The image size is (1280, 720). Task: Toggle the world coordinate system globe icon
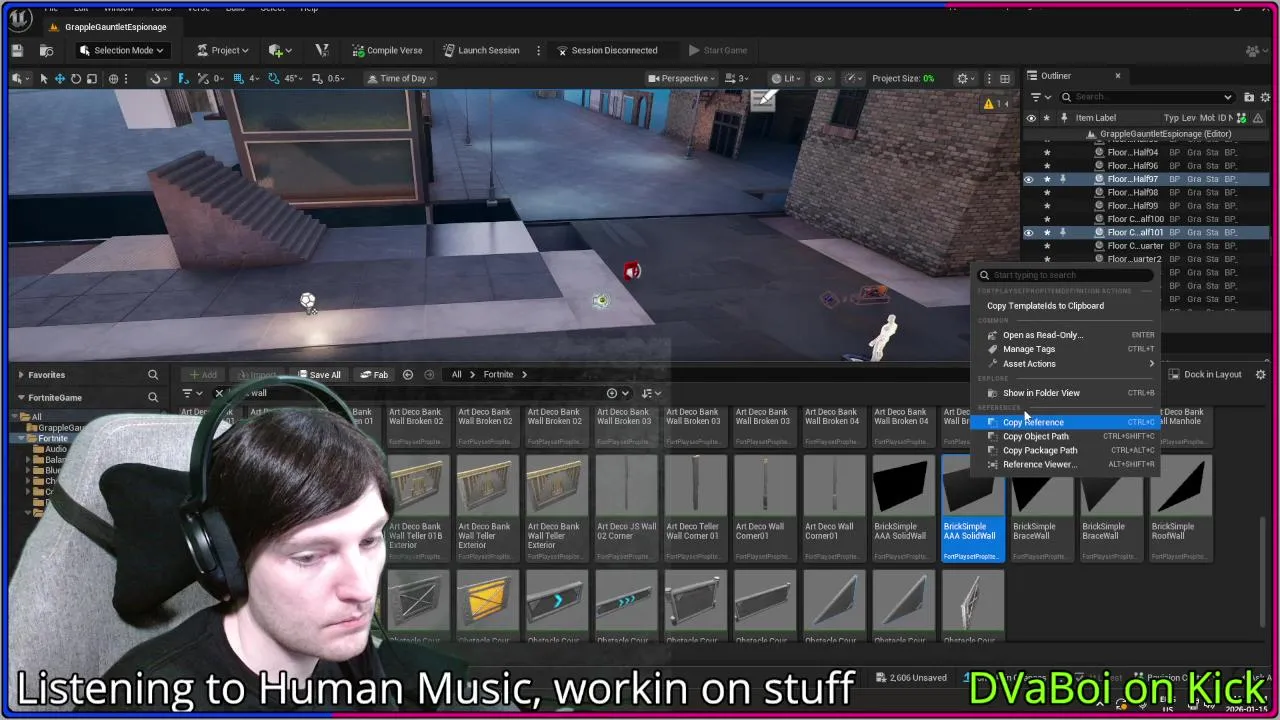(x=113, y=78)
